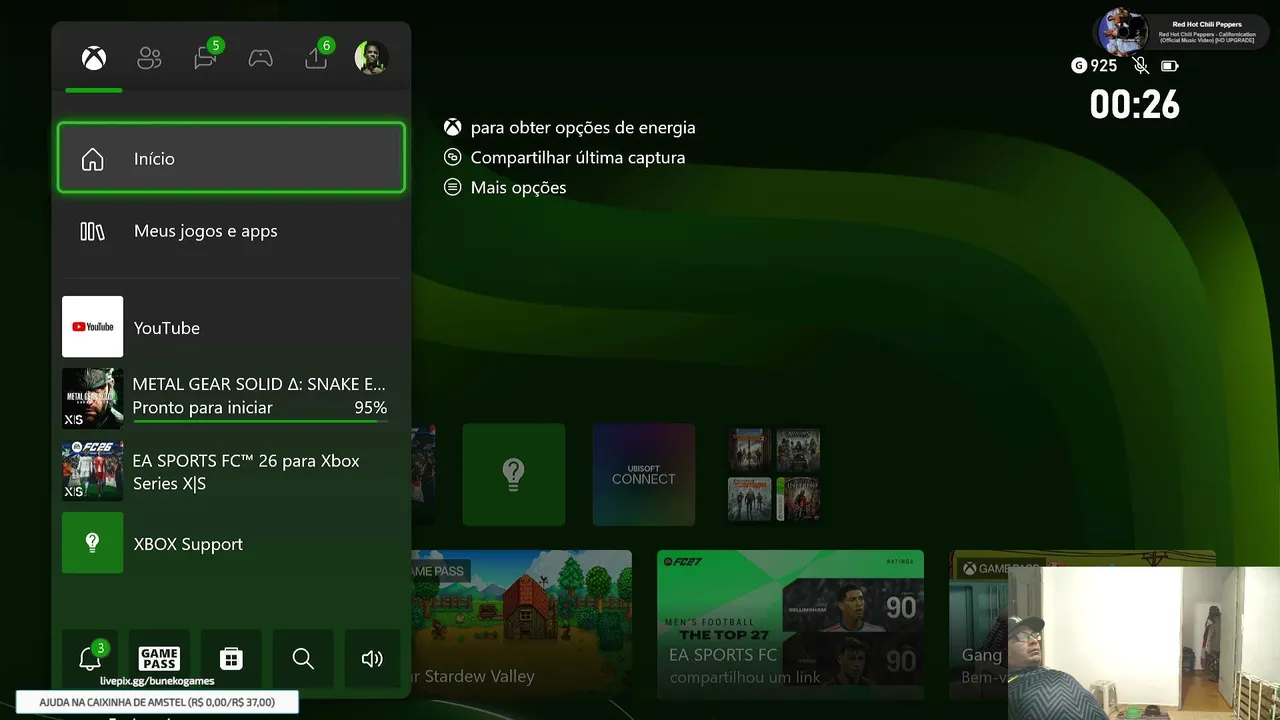Open the EA SPORTS FC Top 27 card
The height and width of the screenshot is (720, 1280).
coord(790,624)
